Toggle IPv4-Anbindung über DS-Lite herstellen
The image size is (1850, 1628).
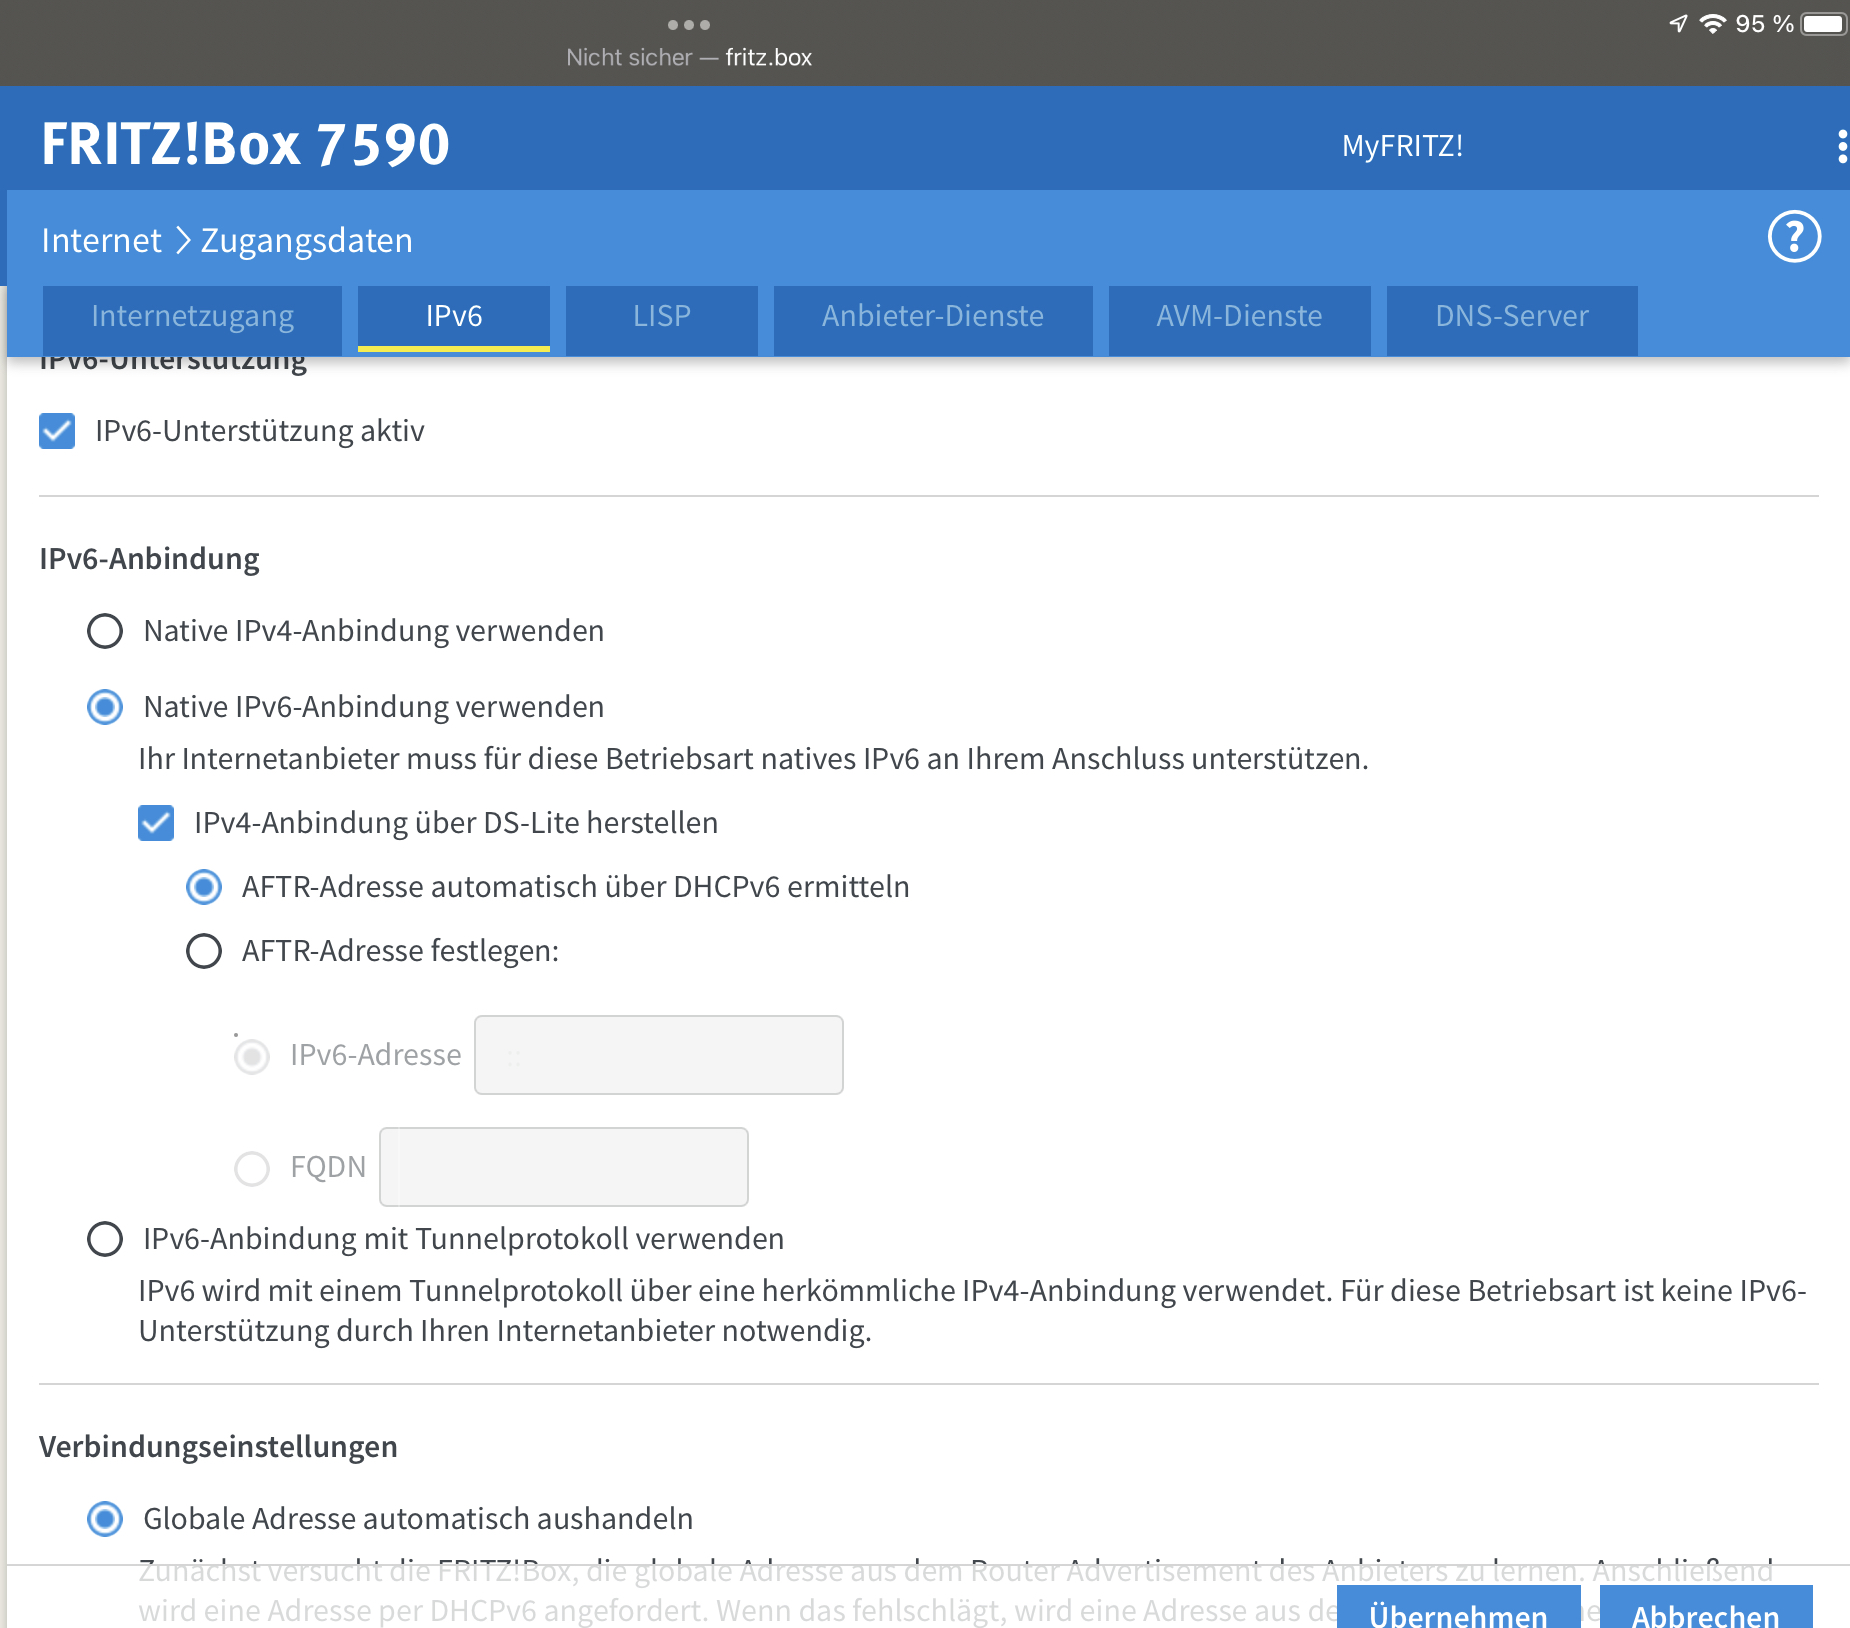point(156,823)
